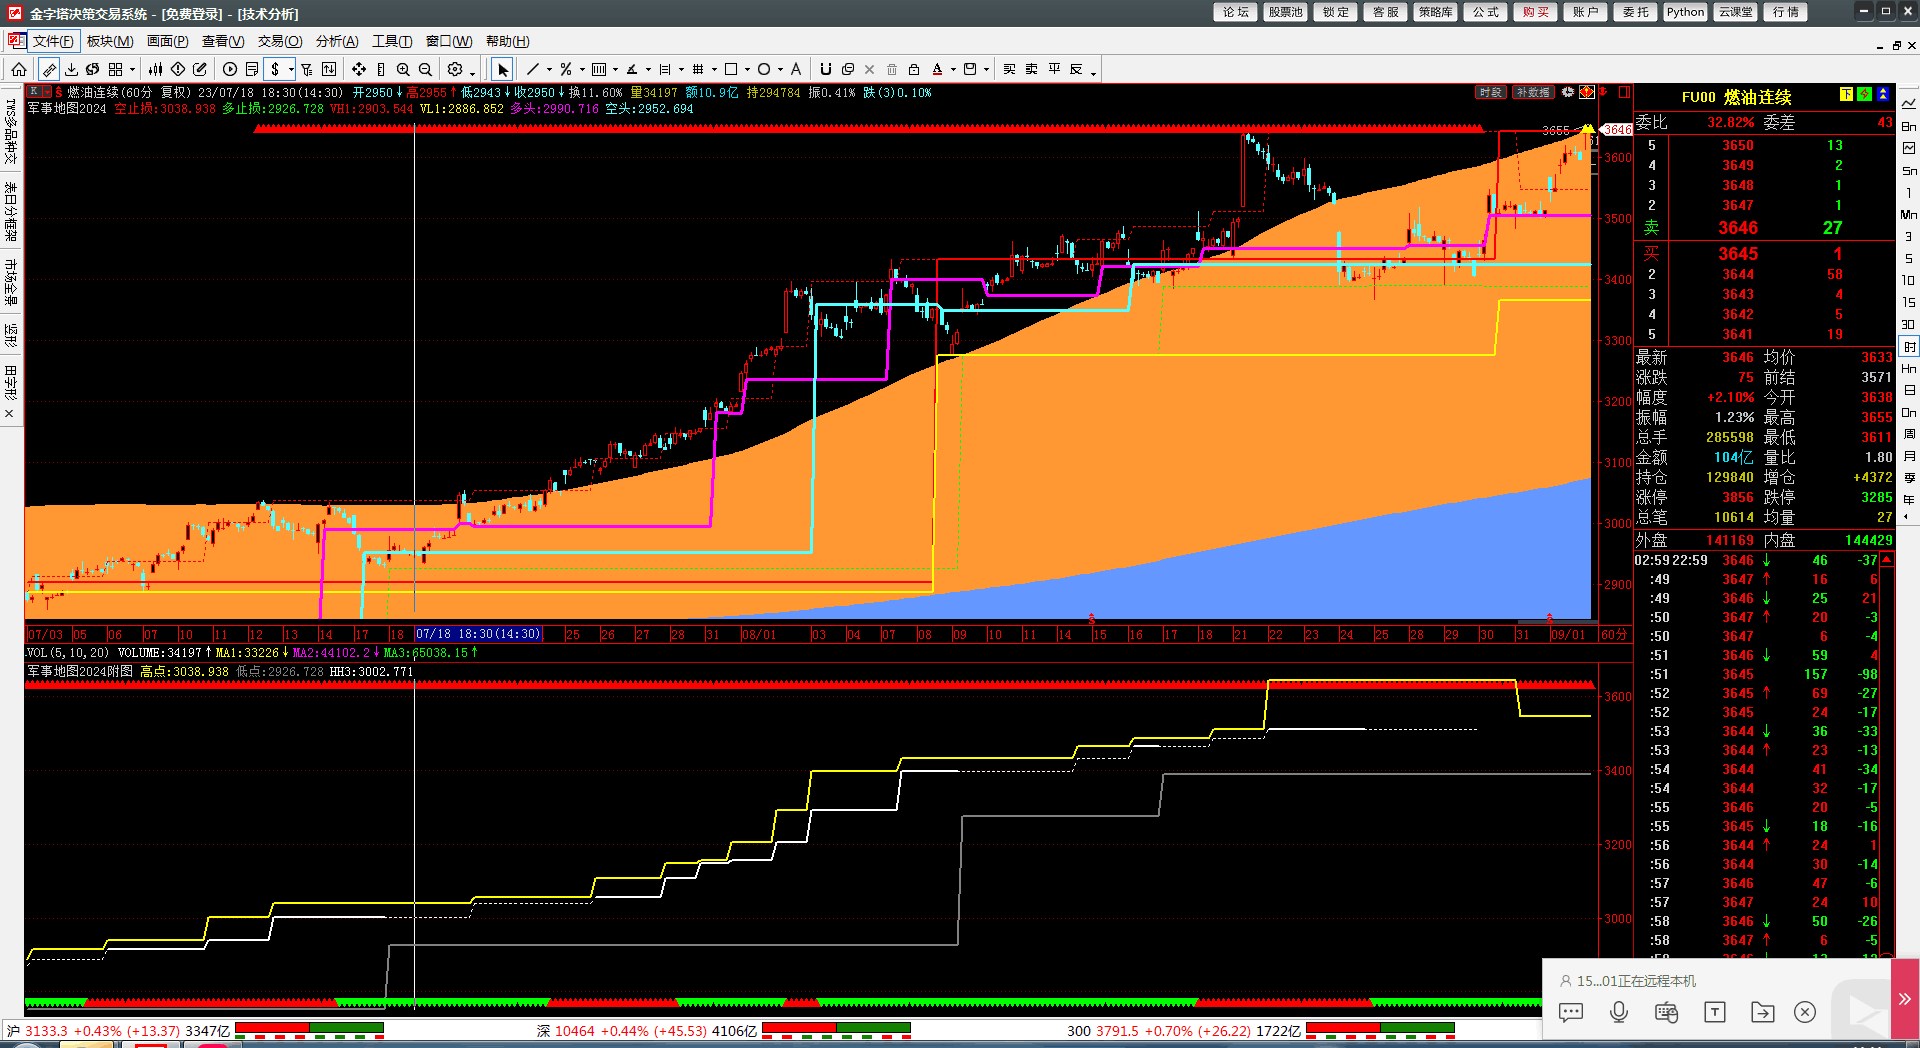
Task: Select the arrow pointer cursor tool
Action: pos(503,69)
